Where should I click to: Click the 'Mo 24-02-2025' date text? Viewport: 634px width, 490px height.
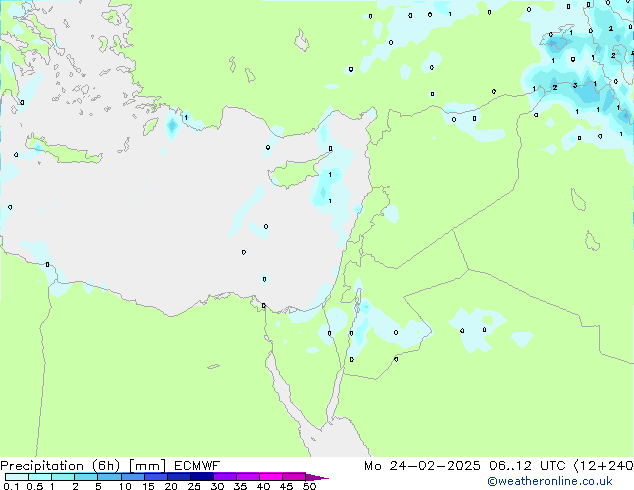[422, 466]
